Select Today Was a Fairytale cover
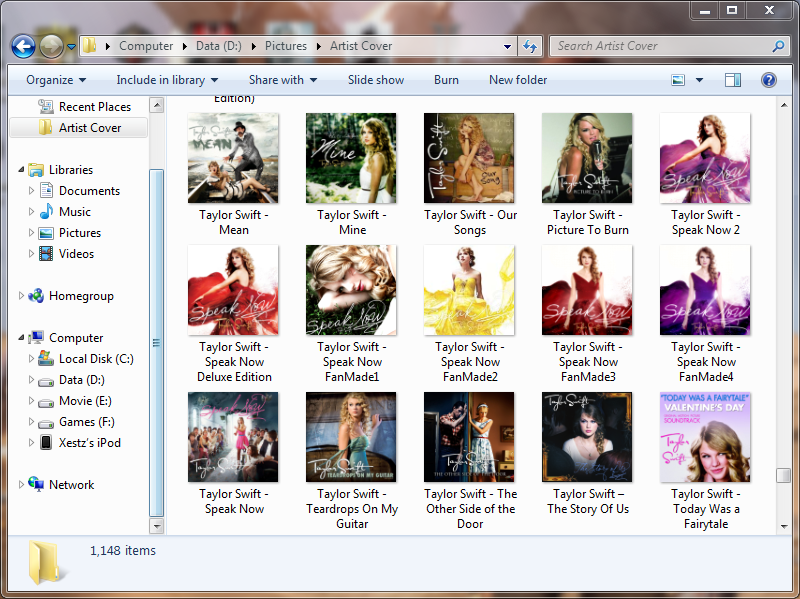 (x=705, y=437)
